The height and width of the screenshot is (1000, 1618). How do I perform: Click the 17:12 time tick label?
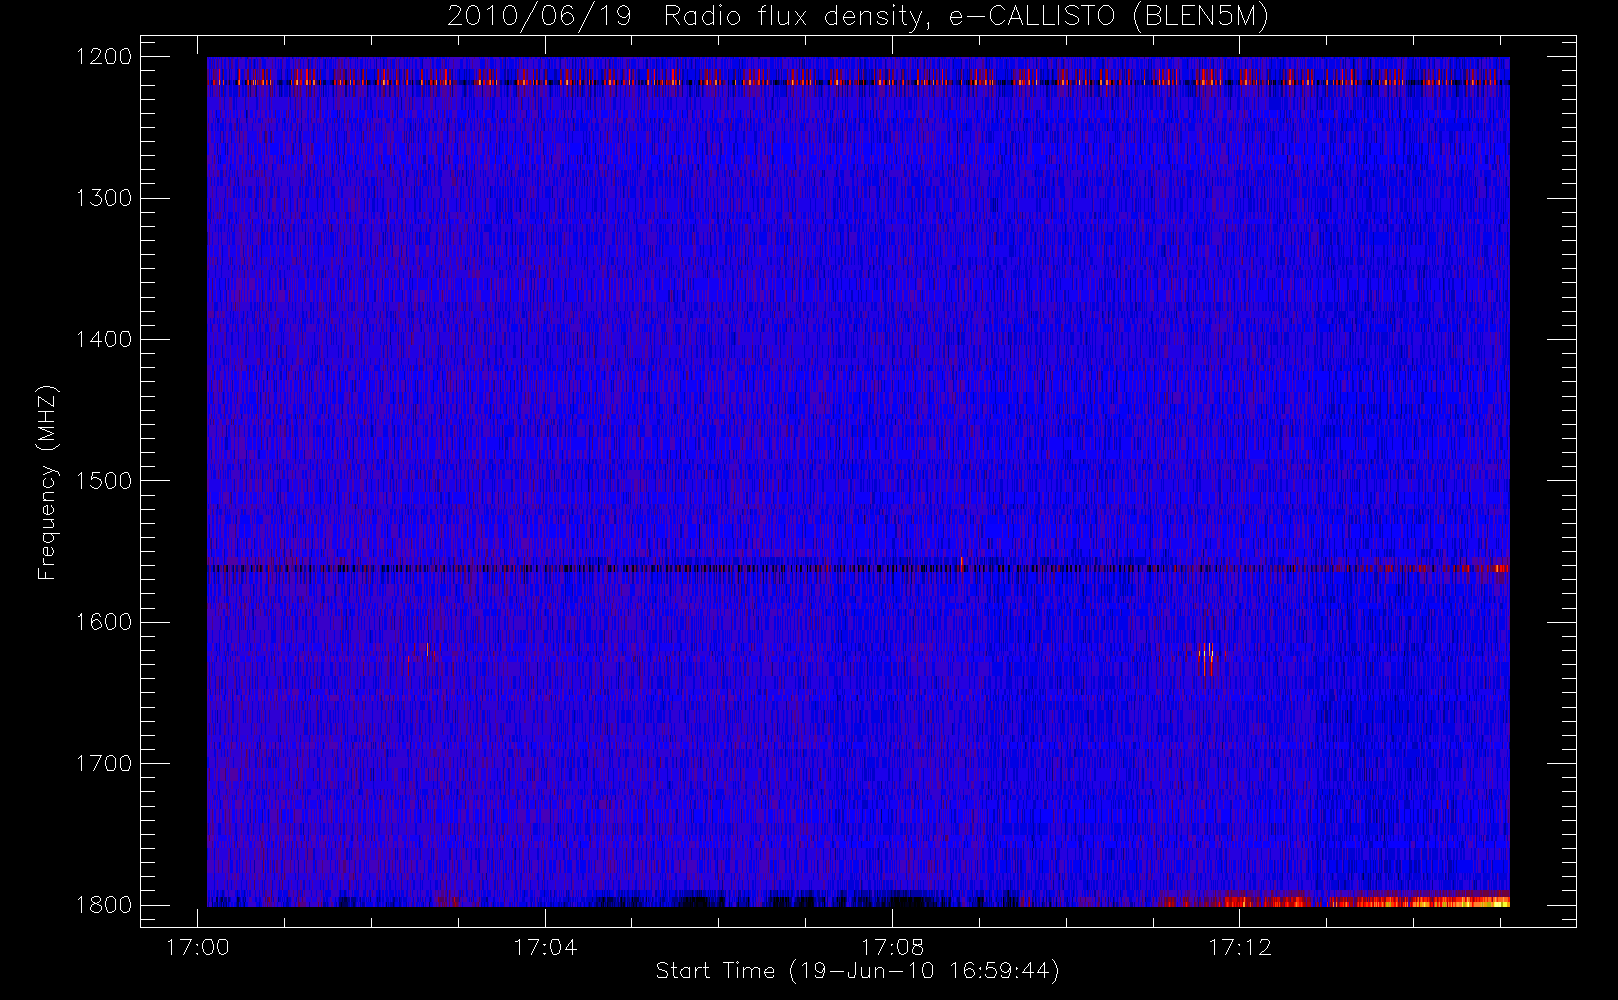[1239, 947]
